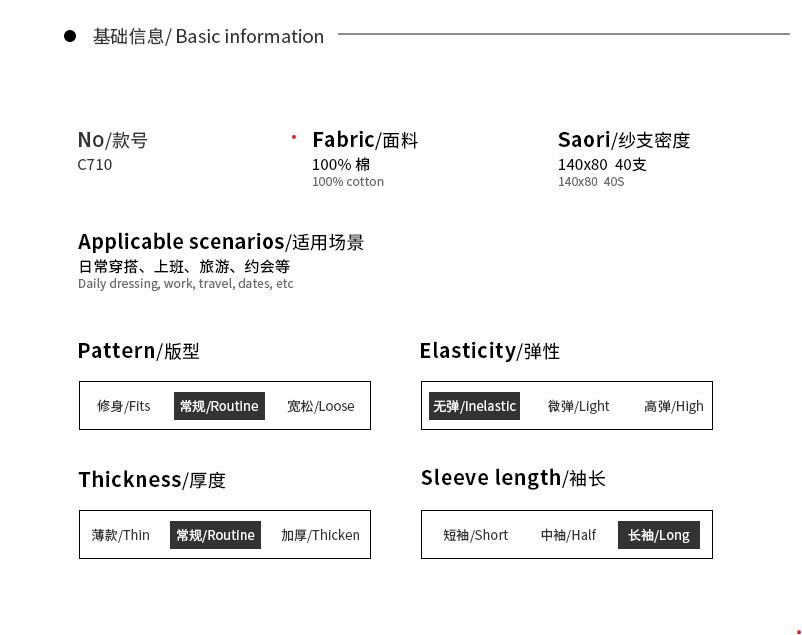Select the Thin thickness option

click(121, 535)
